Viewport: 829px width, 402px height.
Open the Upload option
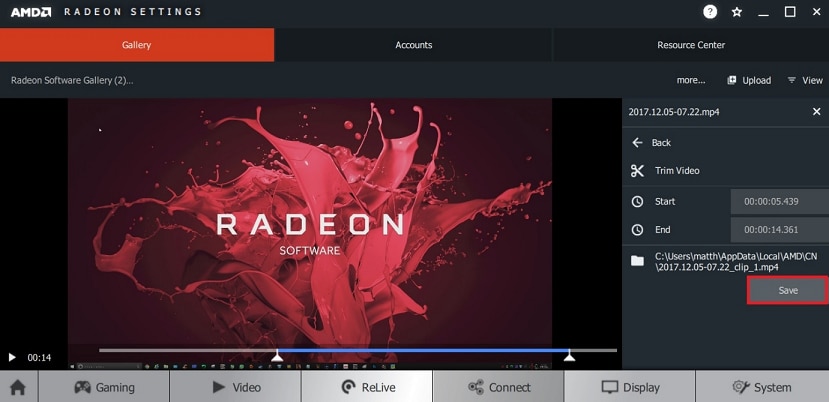coord(749,80)
